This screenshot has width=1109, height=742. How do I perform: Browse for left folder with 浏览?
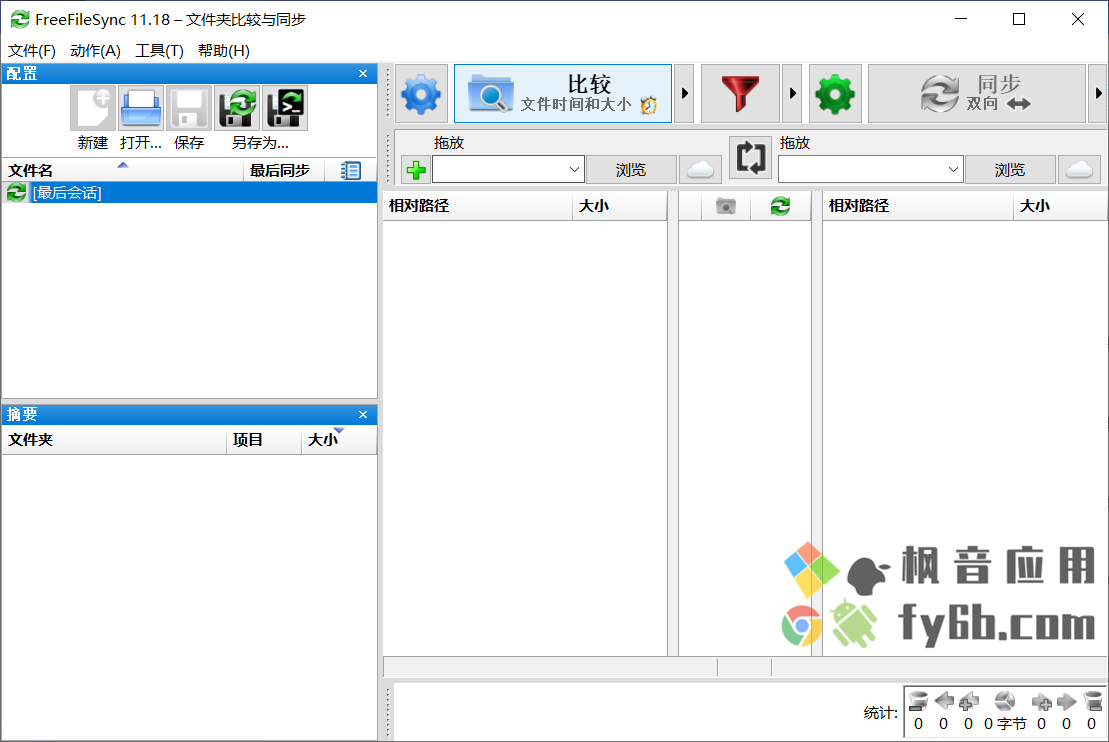631,170
